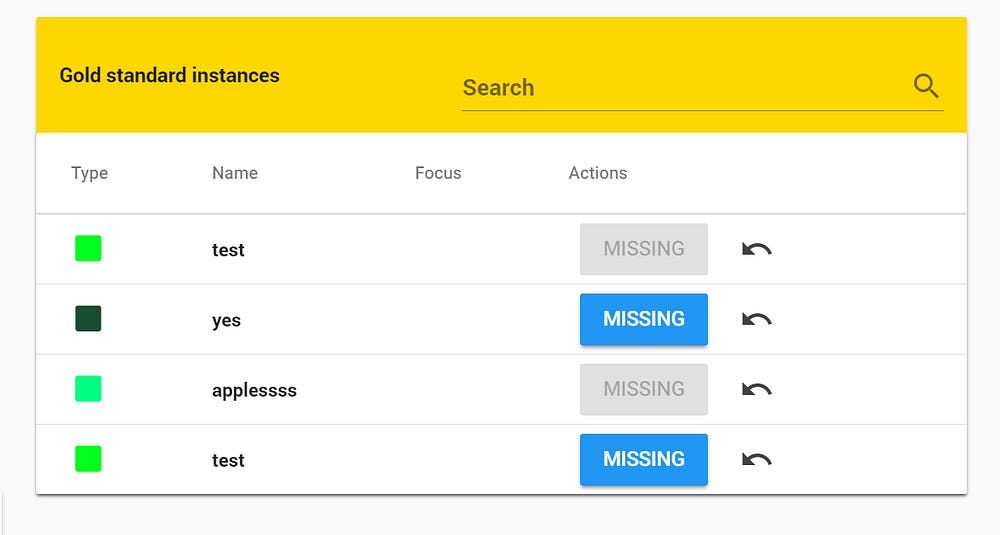1000x535 pixels.
Task: Click the Focus column header
Action: tap(438, 173)
